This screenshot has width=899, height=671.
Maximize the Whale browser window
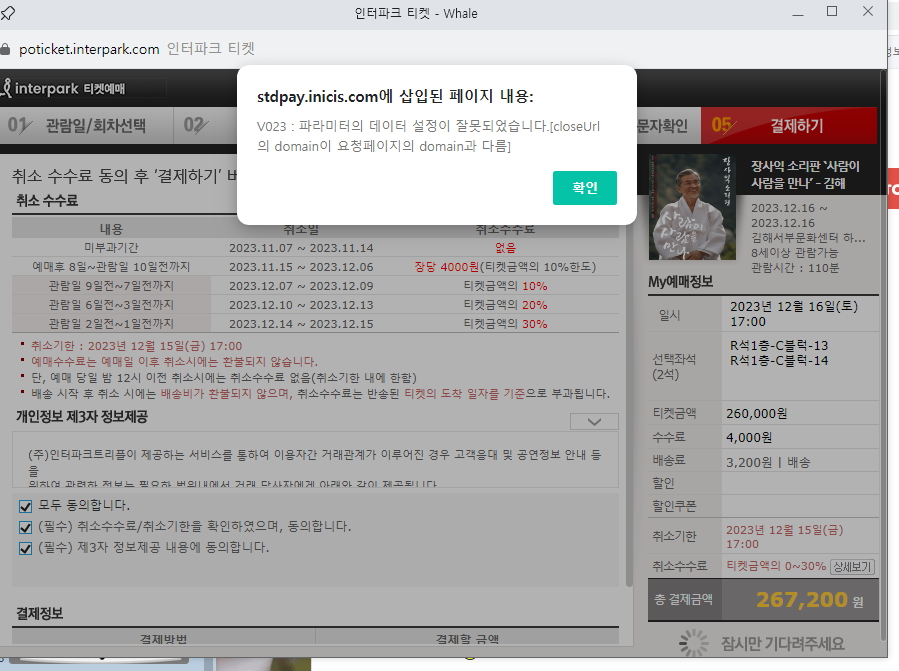[x=832, y=12]
